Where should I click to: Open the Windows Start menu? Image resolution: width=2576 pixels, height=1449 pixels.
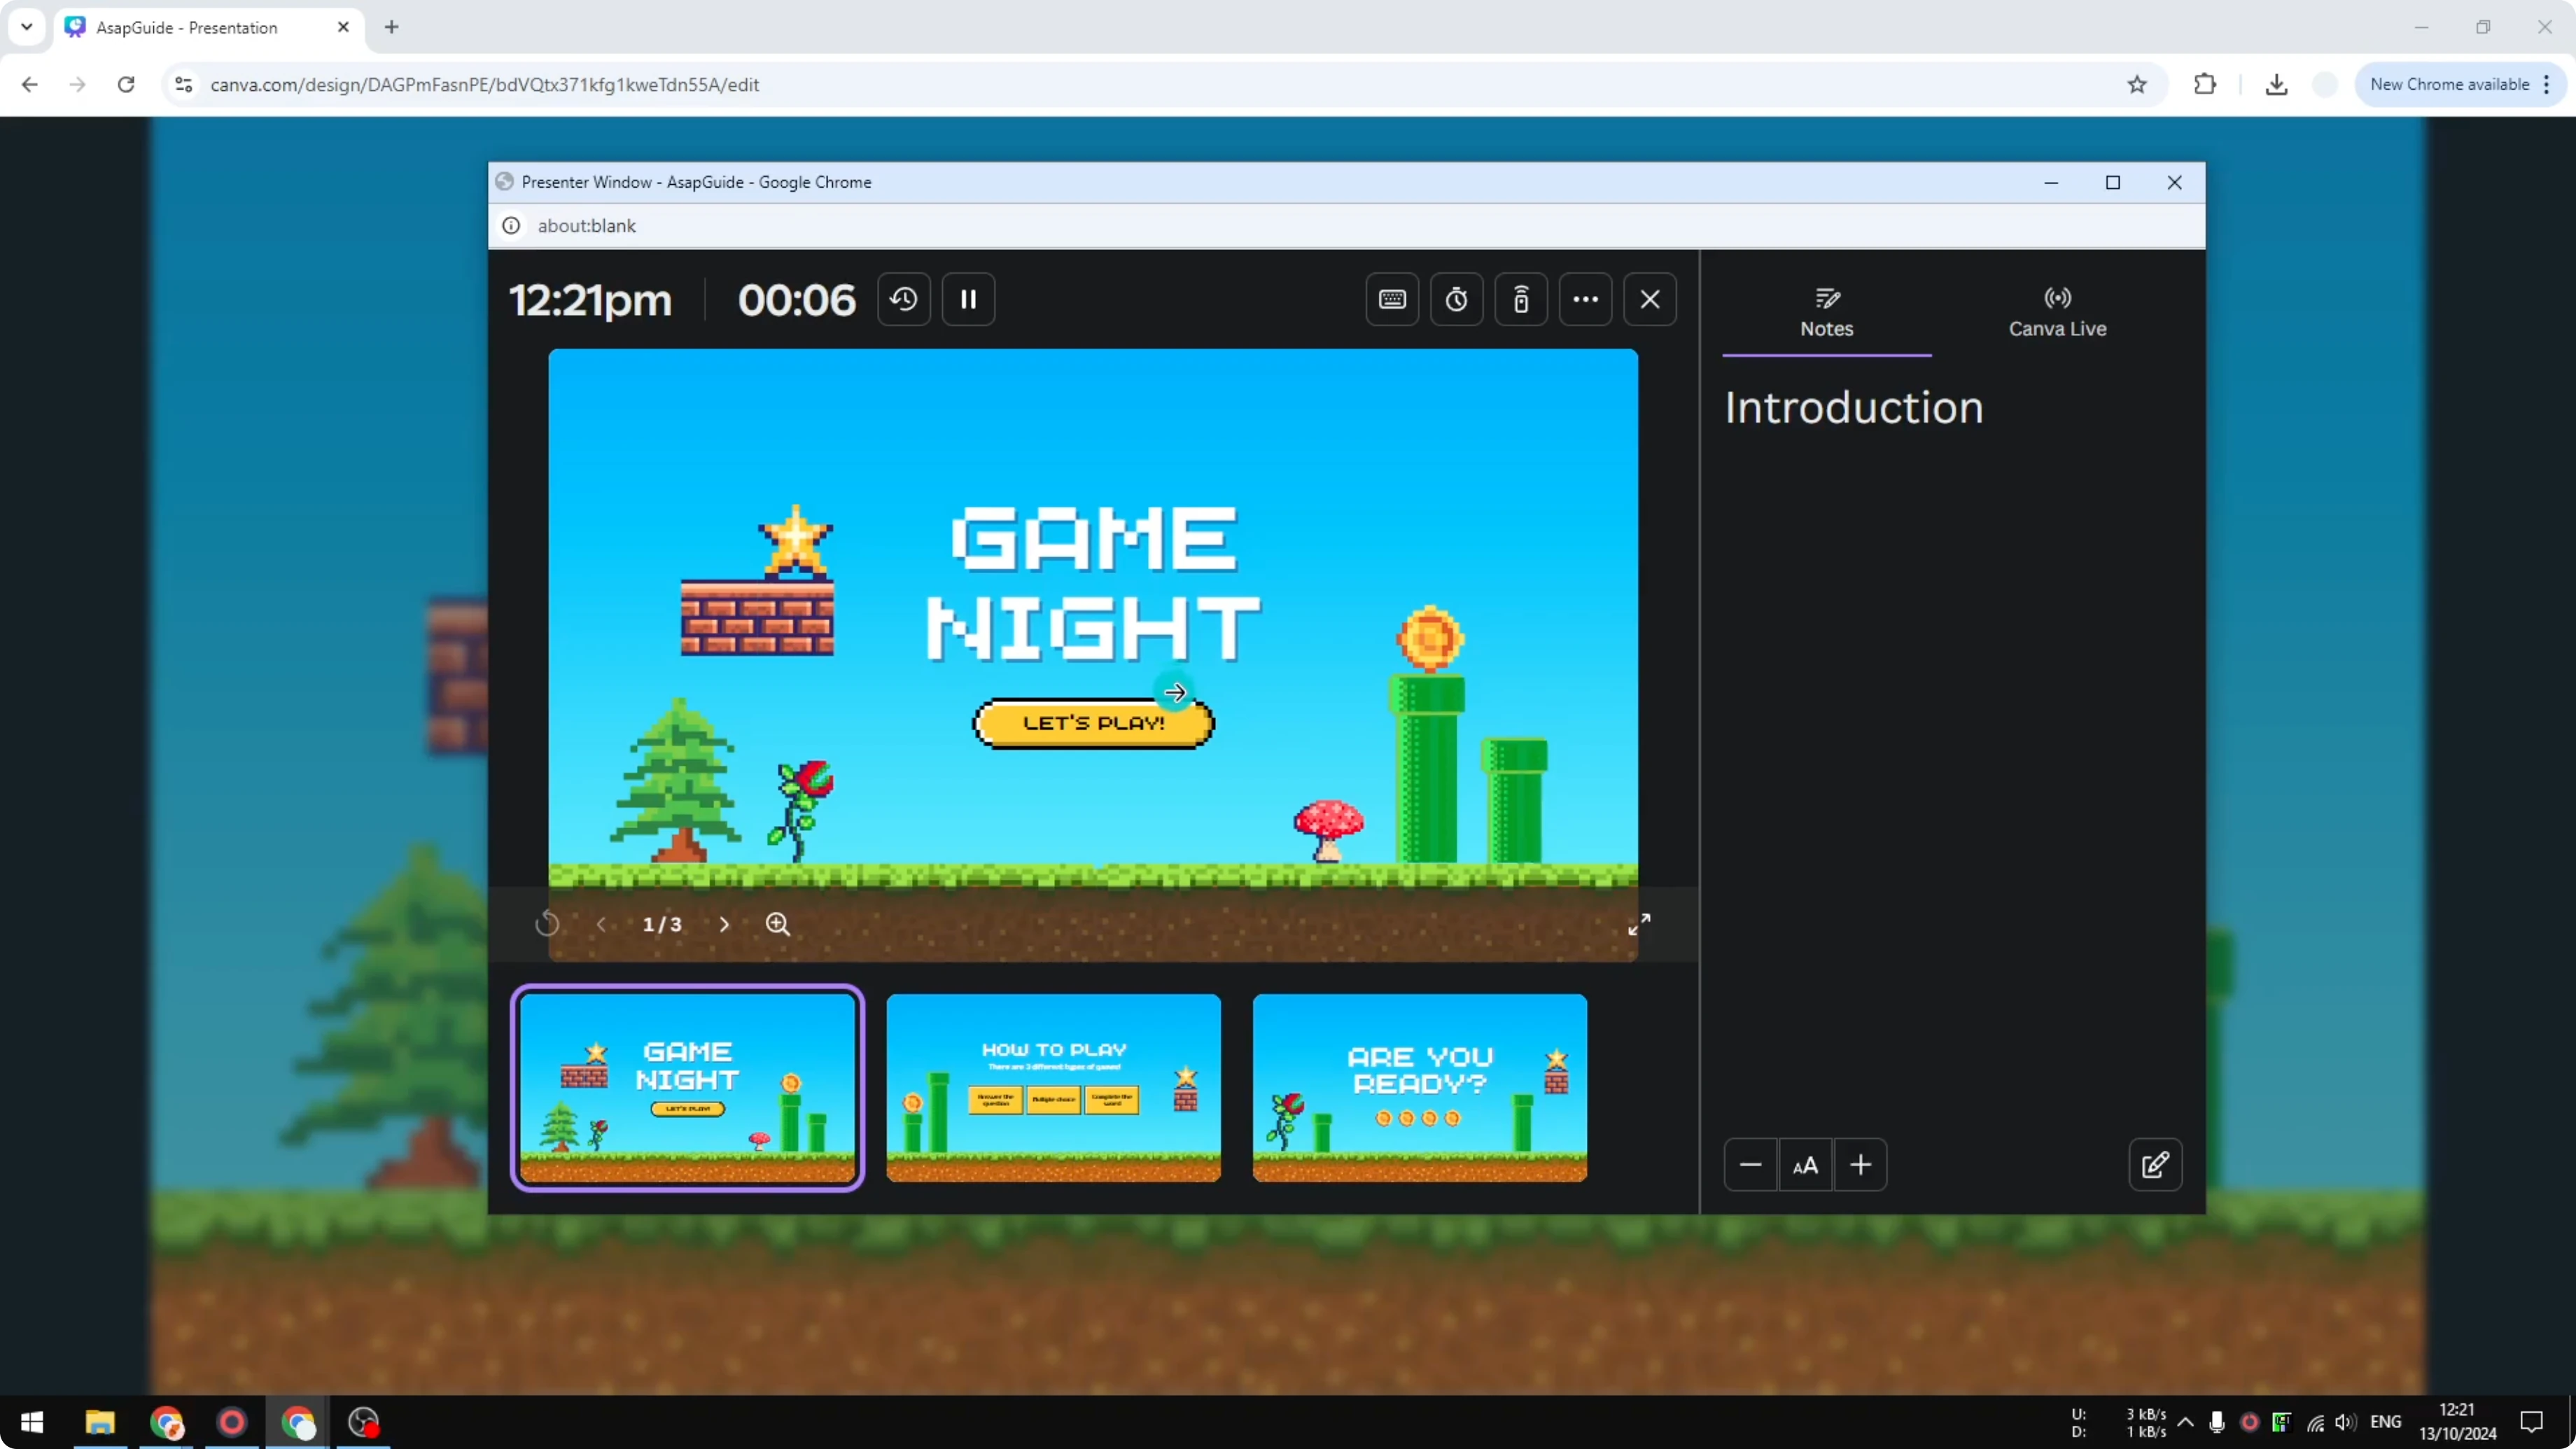tap(32, 1422)
